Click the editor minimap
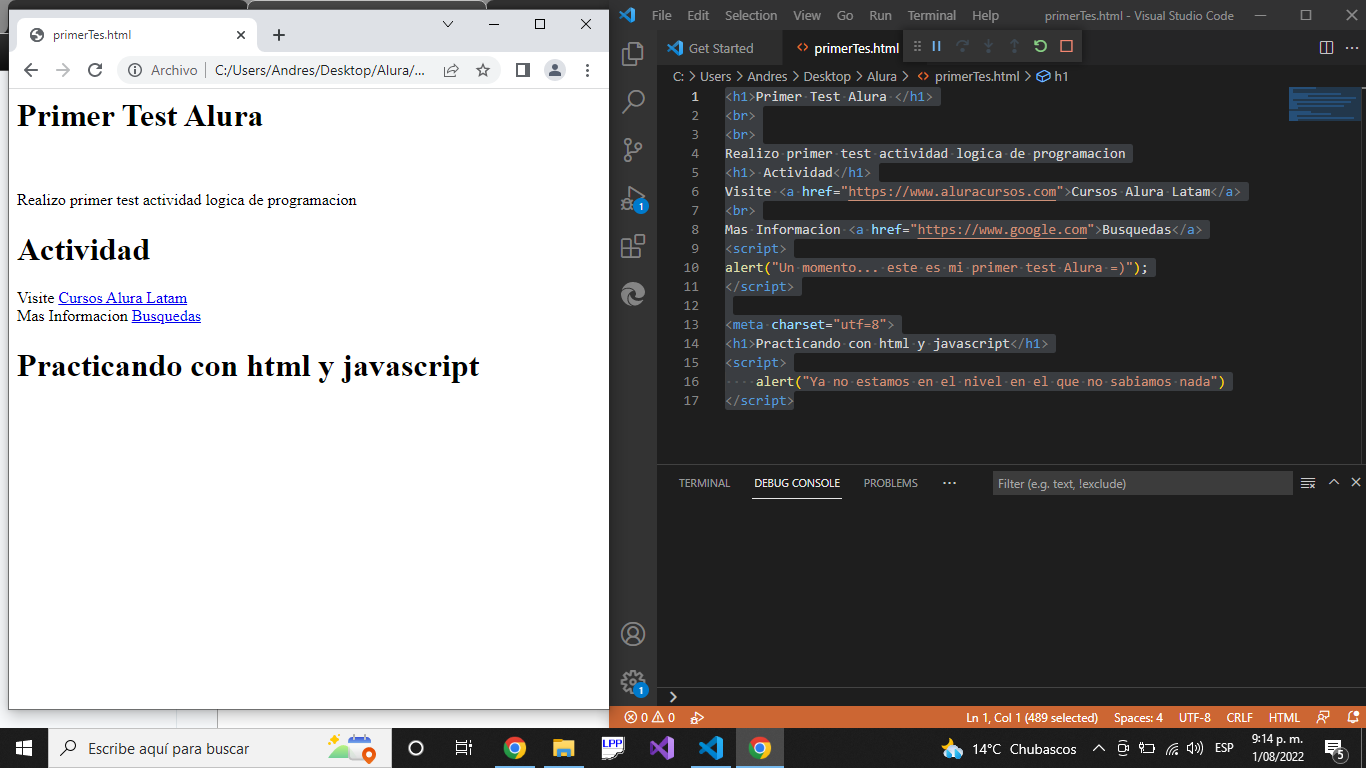The height and width of the screenshot is (768, 1366). coord(1324,104)
